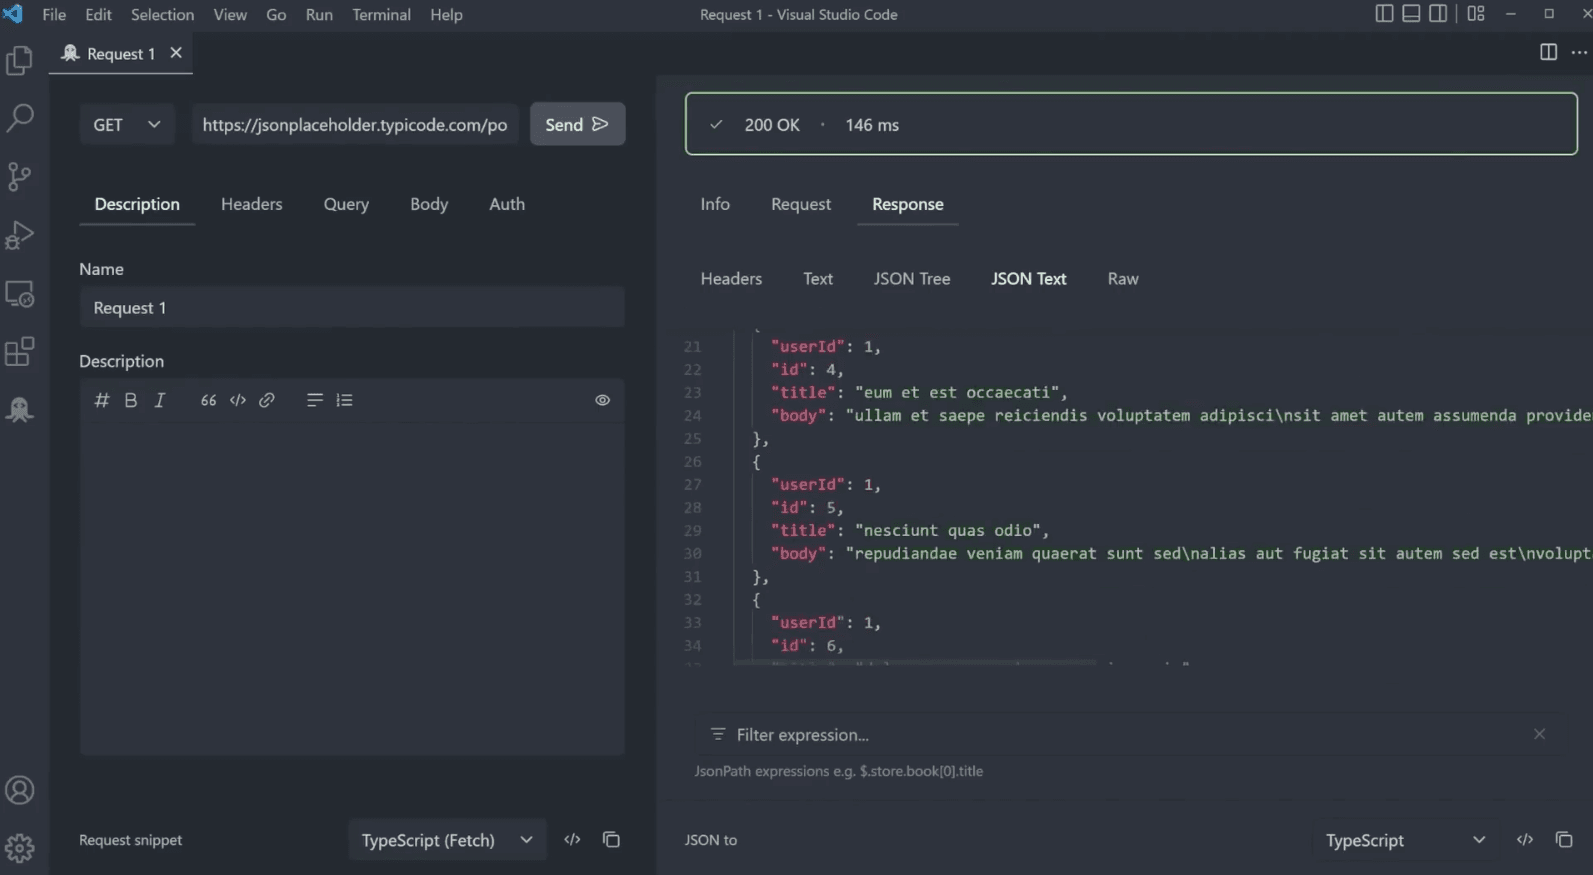This screenshot has height=875, width=1593.
Task: Show request snippet code icon
Action: [572, 840]
